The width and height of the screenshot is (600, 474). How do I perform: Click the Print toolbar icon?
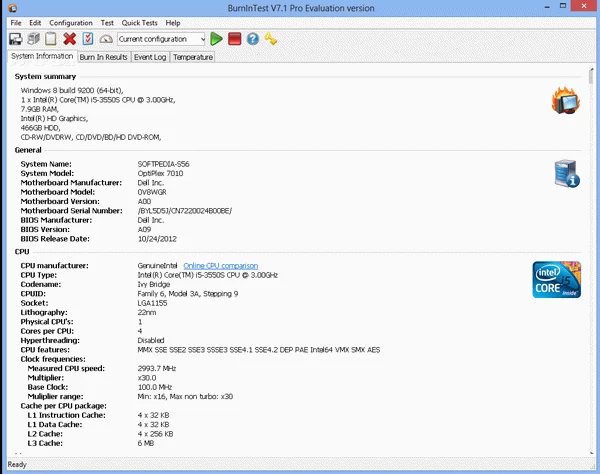33,39
